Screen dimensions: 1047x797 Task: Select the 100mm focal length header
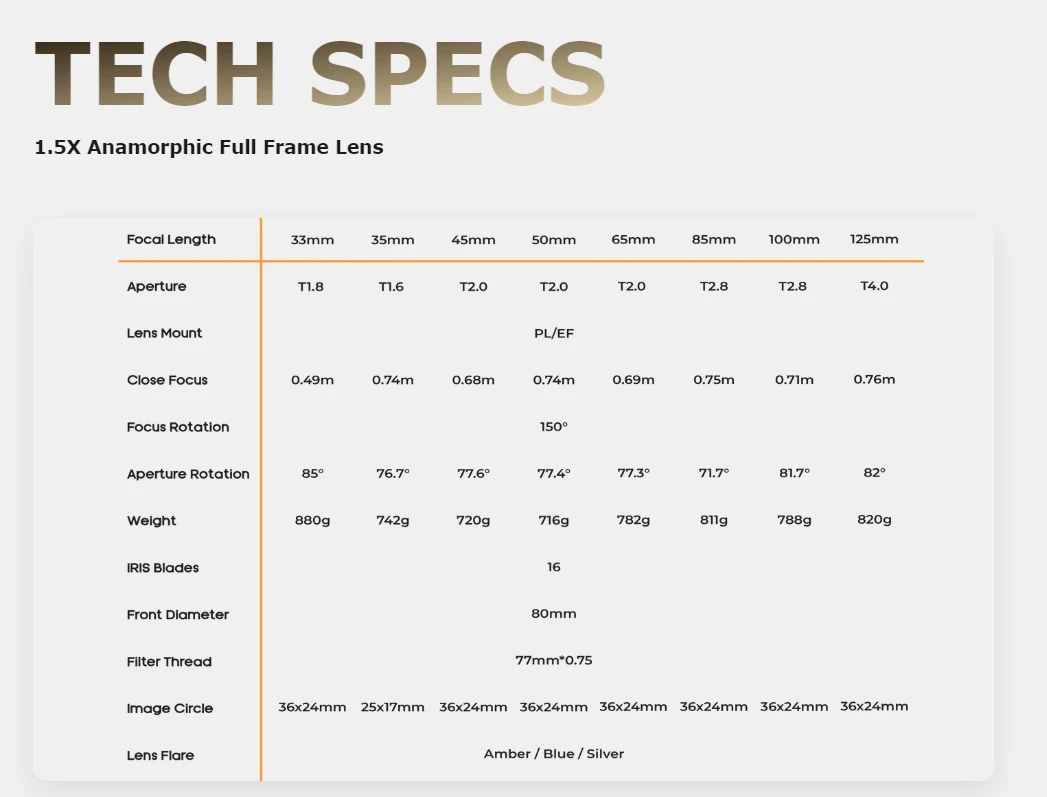(x=794, y=239)
